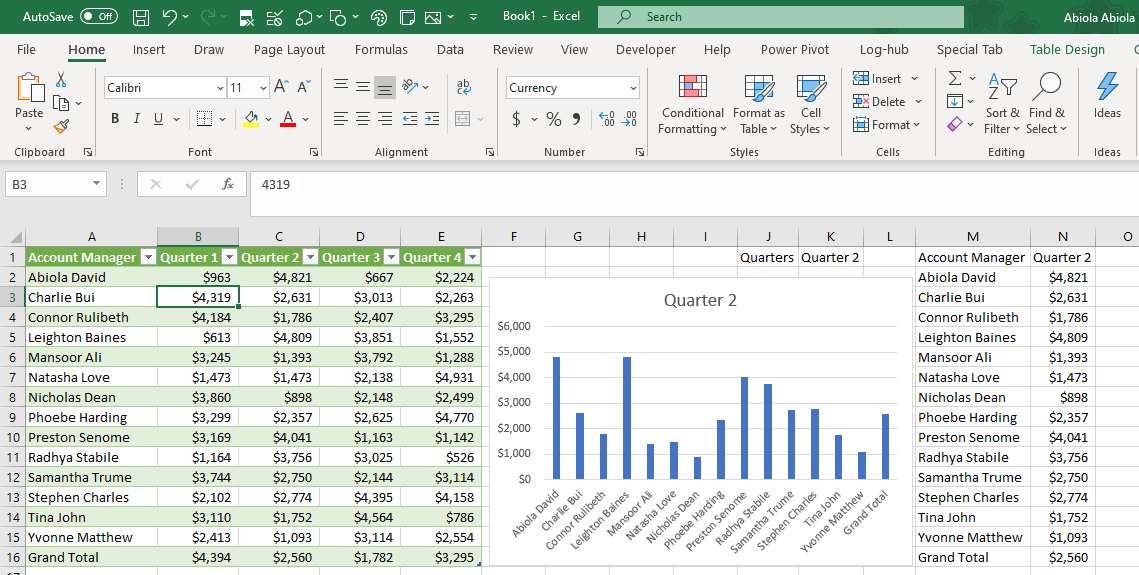Click the Accounting dollar sign format
The image size is (1139, 575).
516,119
